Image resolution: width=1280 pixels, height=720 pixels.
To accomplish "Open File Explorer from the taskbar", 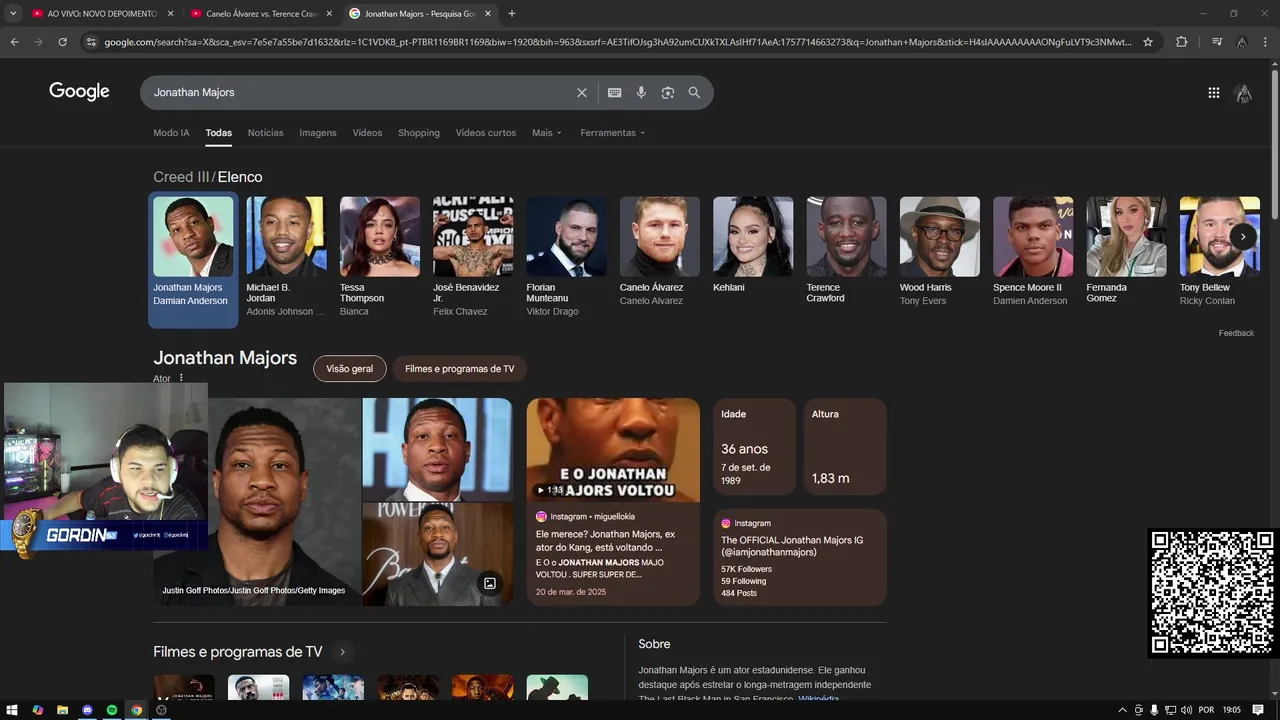I will tap(62, 709).
